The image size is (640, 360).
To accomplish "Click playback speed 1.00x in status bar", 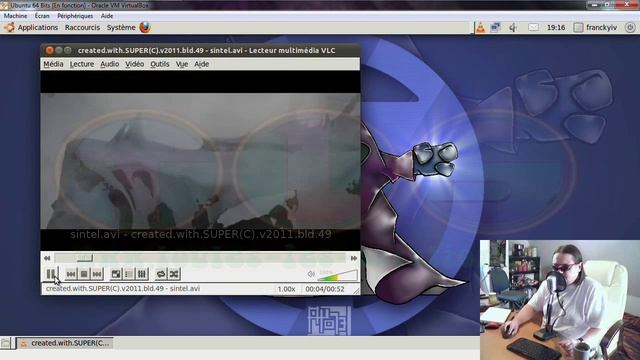I will pos(286,289).
